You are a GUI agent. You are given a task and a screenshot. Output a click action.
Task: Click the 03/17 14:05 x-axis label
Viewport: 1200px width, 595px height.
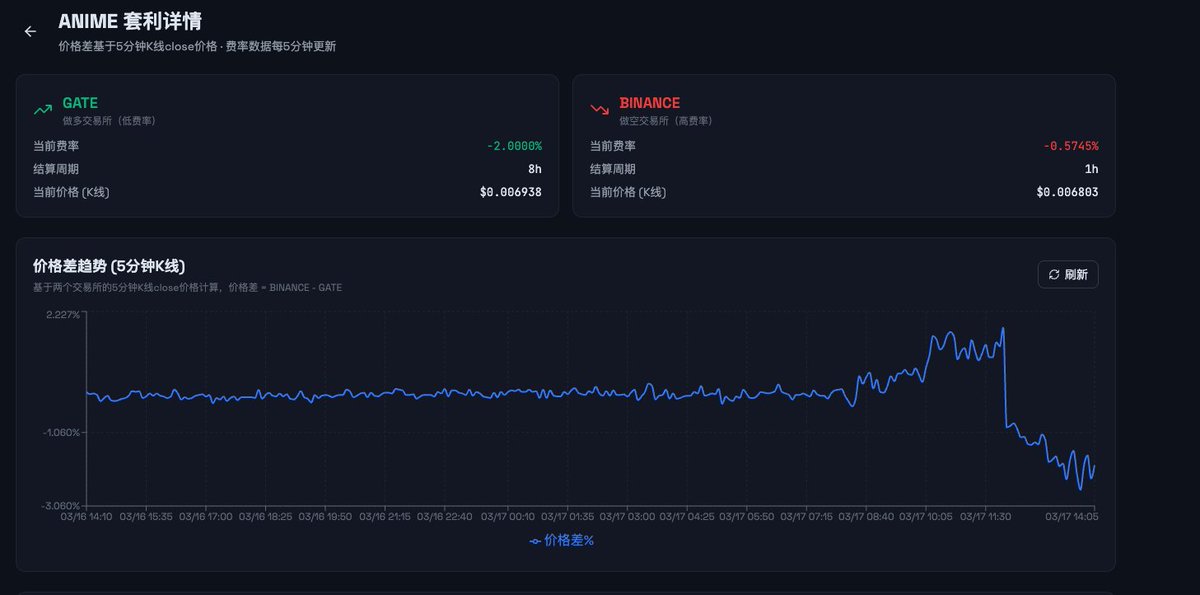point(1072,517)
